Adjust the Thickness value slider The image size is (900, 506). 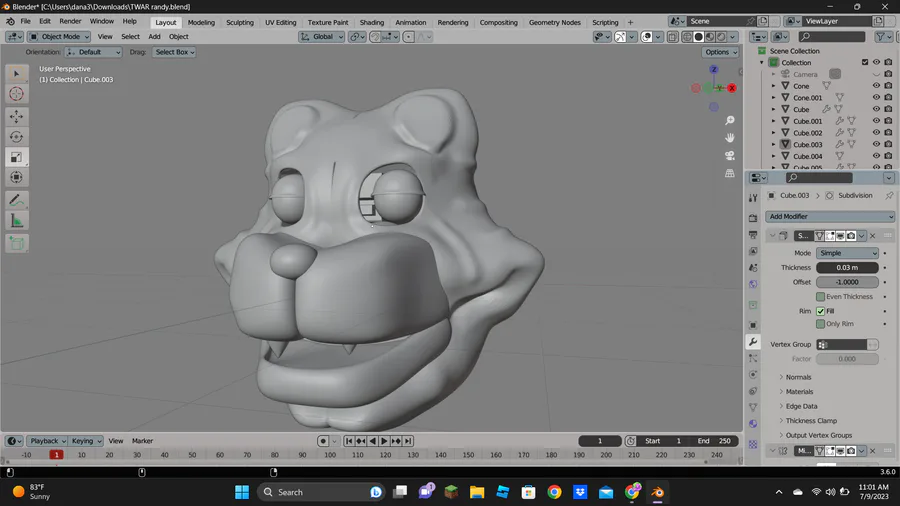pyautogui.click(x=847, y=267)
